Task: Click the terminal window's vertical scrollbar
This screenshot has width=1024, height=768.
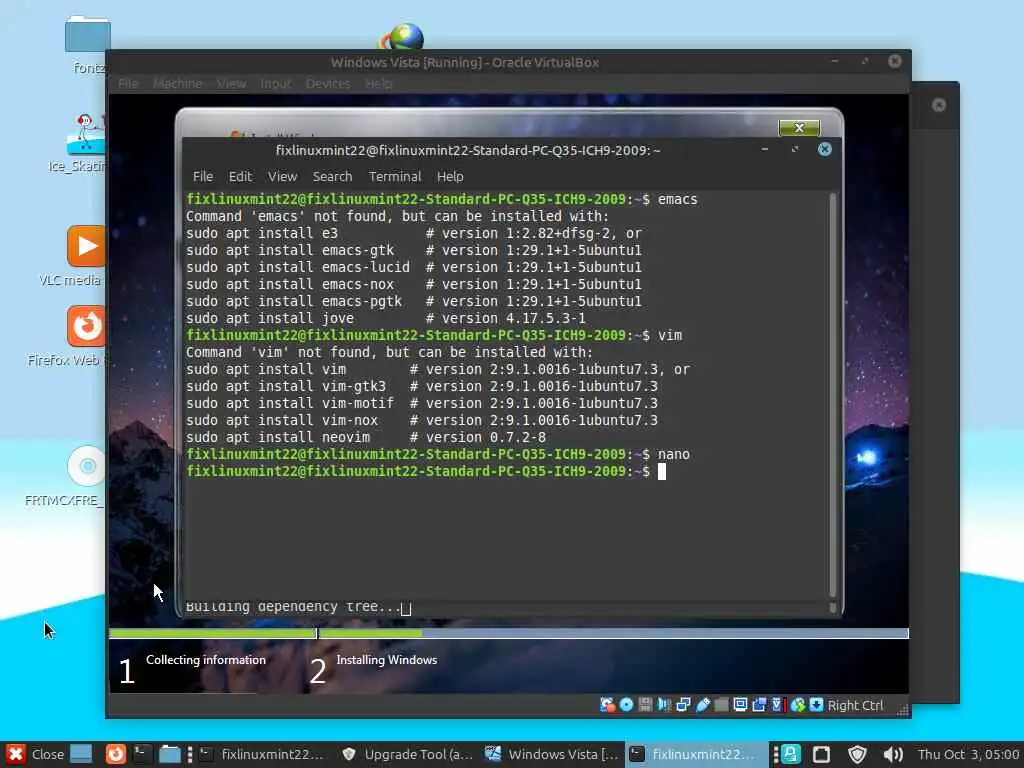Action: (x=833, y=395)
